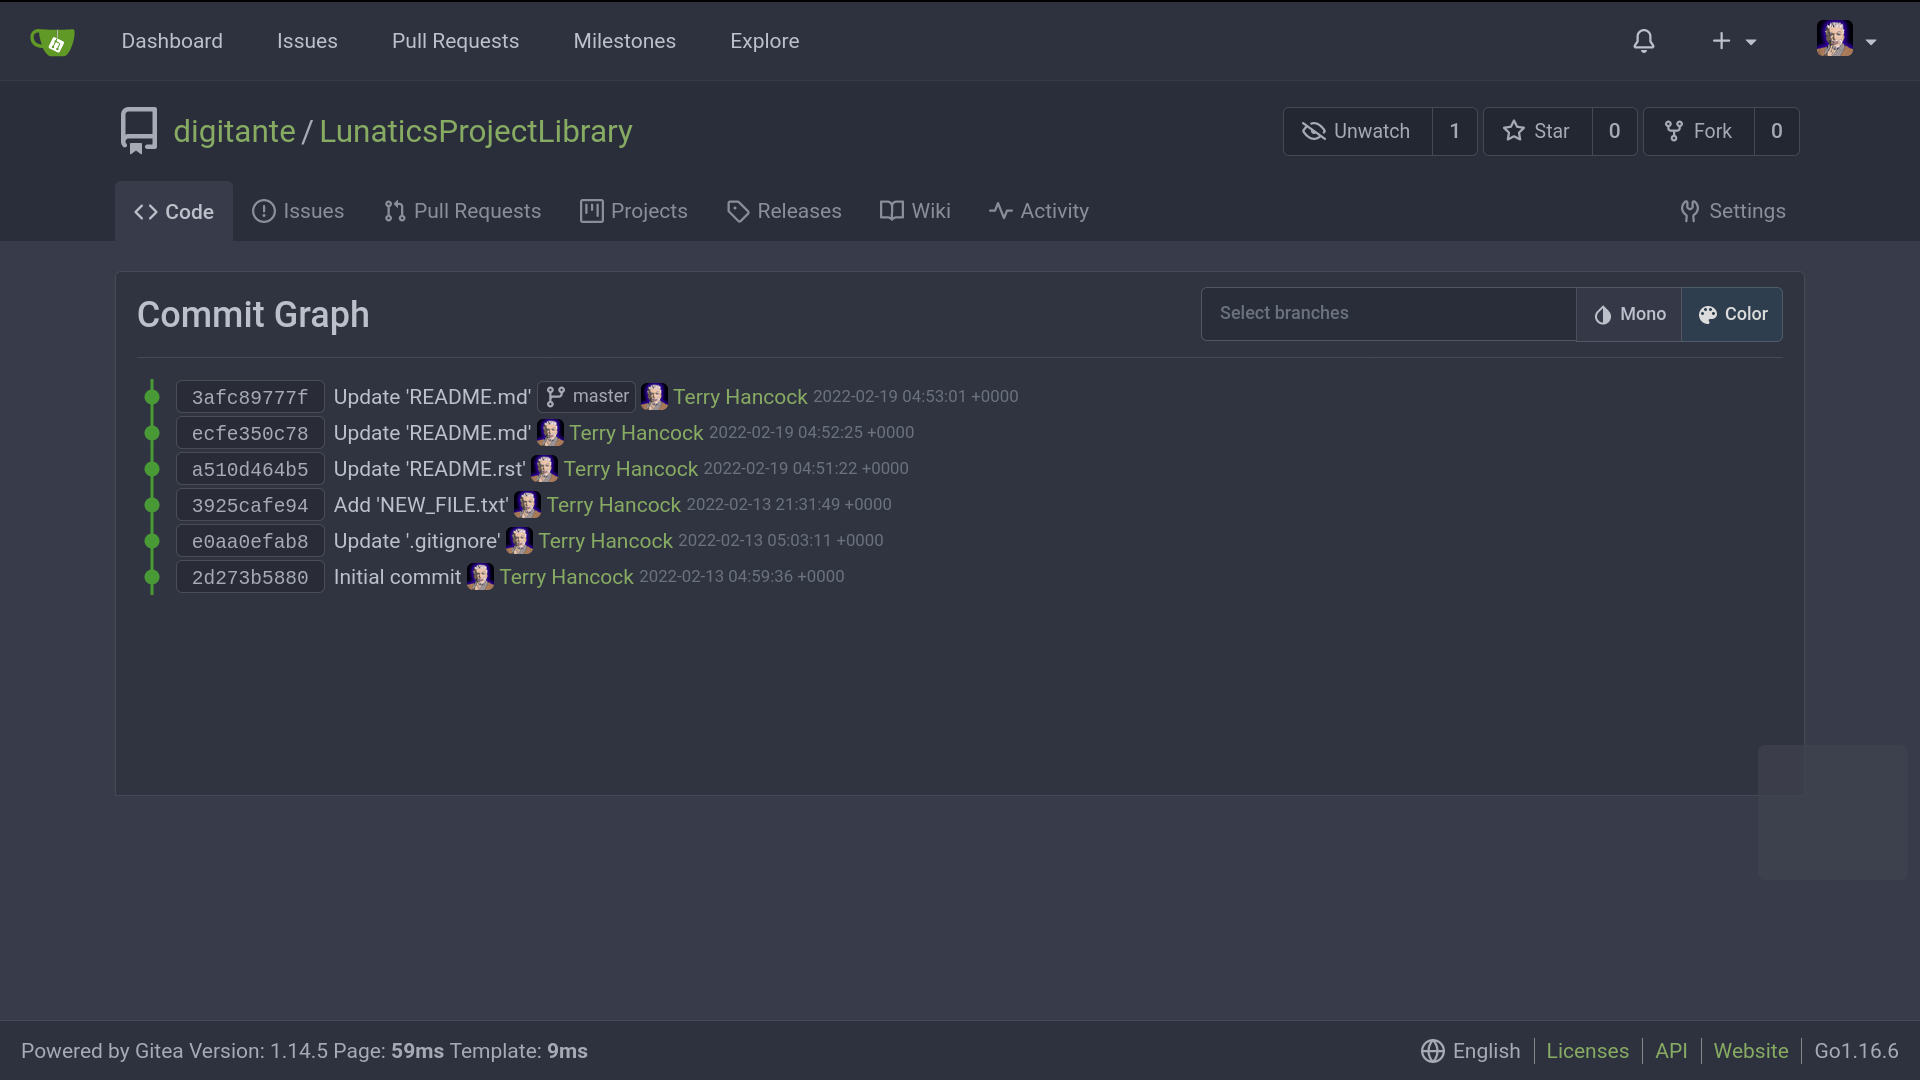Fork the LunaticsProjectLibrary repository

pyautogui.click(x=1698, y=131)
